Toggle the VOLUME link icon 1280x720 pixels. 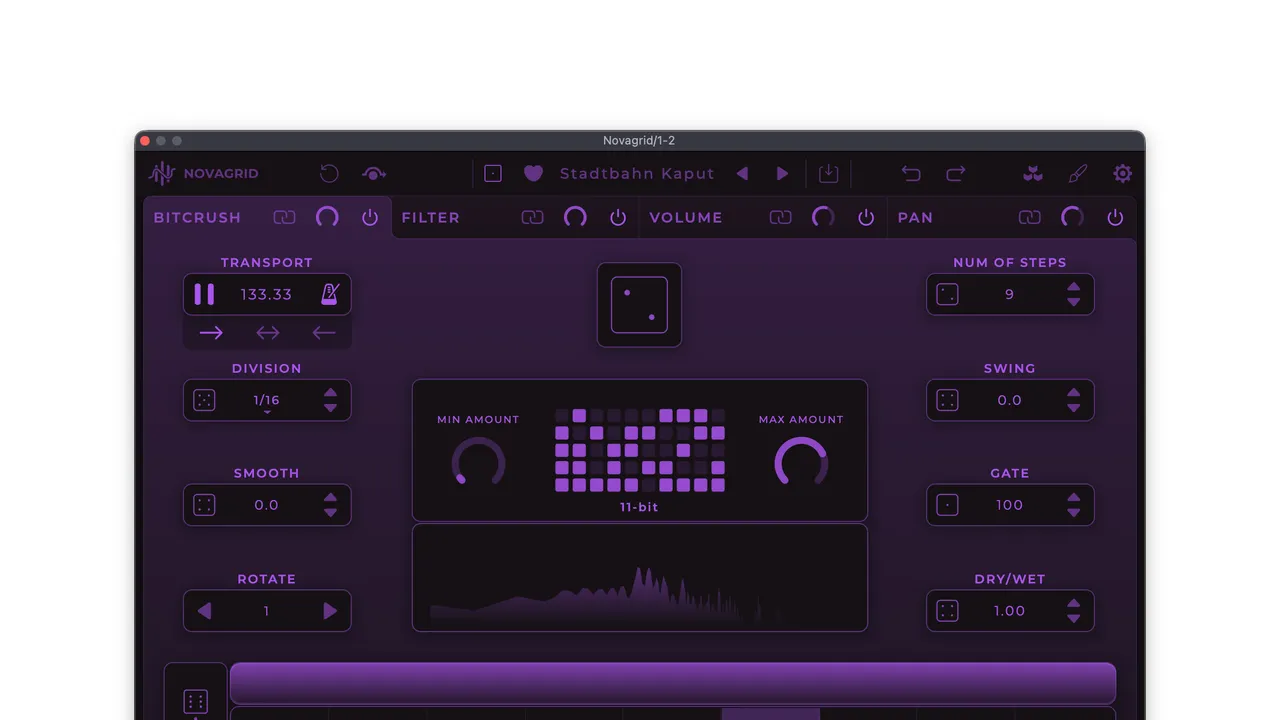pyautogui.click(x=781, y=217)
